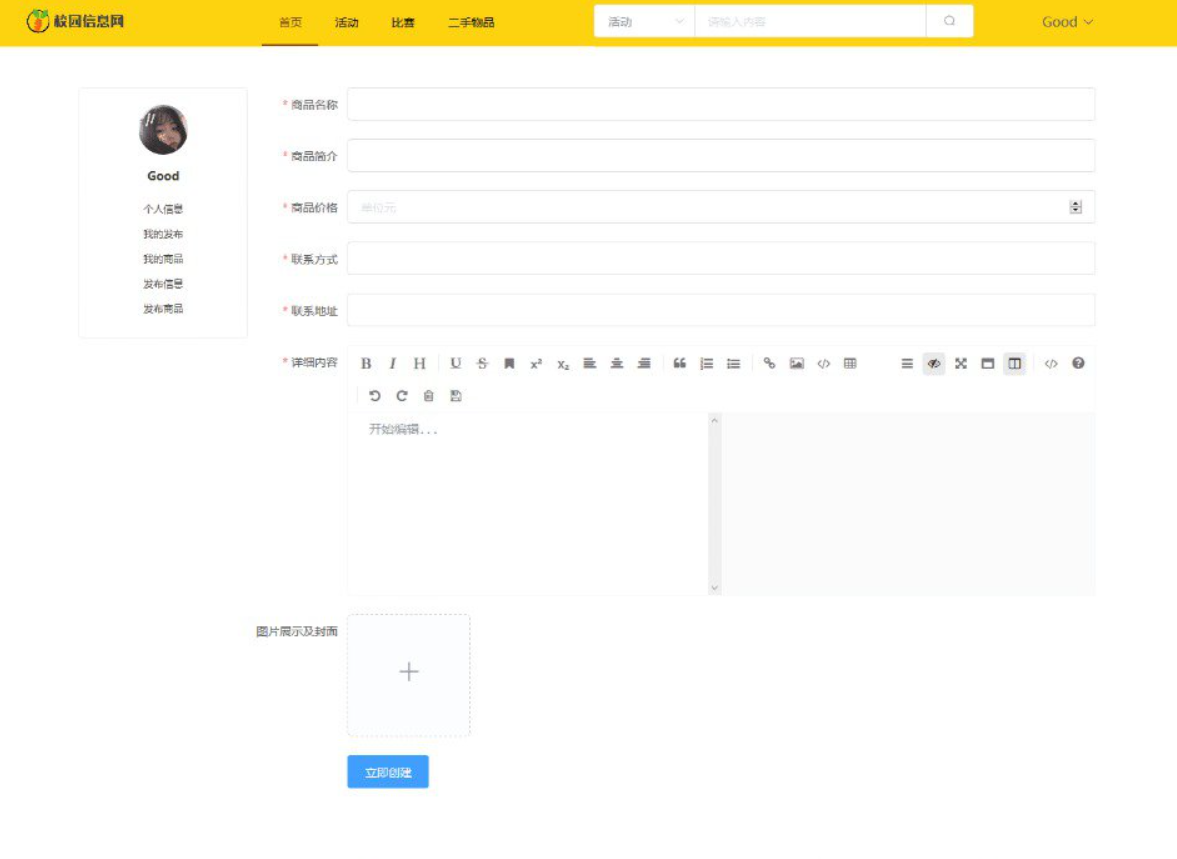This screenshot has width=1177, height=859.
Task: Go to the 二手物品 tab
Action: pos(471,23)
